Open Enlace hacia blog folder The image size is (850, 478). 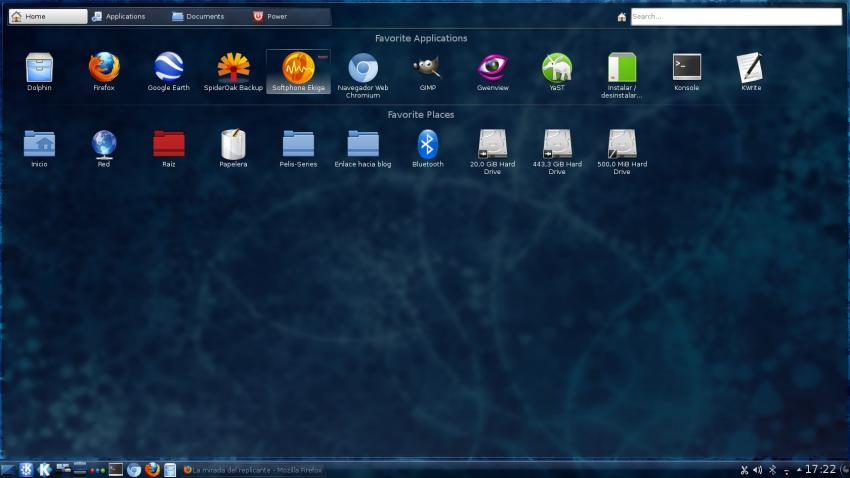click(363, 148)
